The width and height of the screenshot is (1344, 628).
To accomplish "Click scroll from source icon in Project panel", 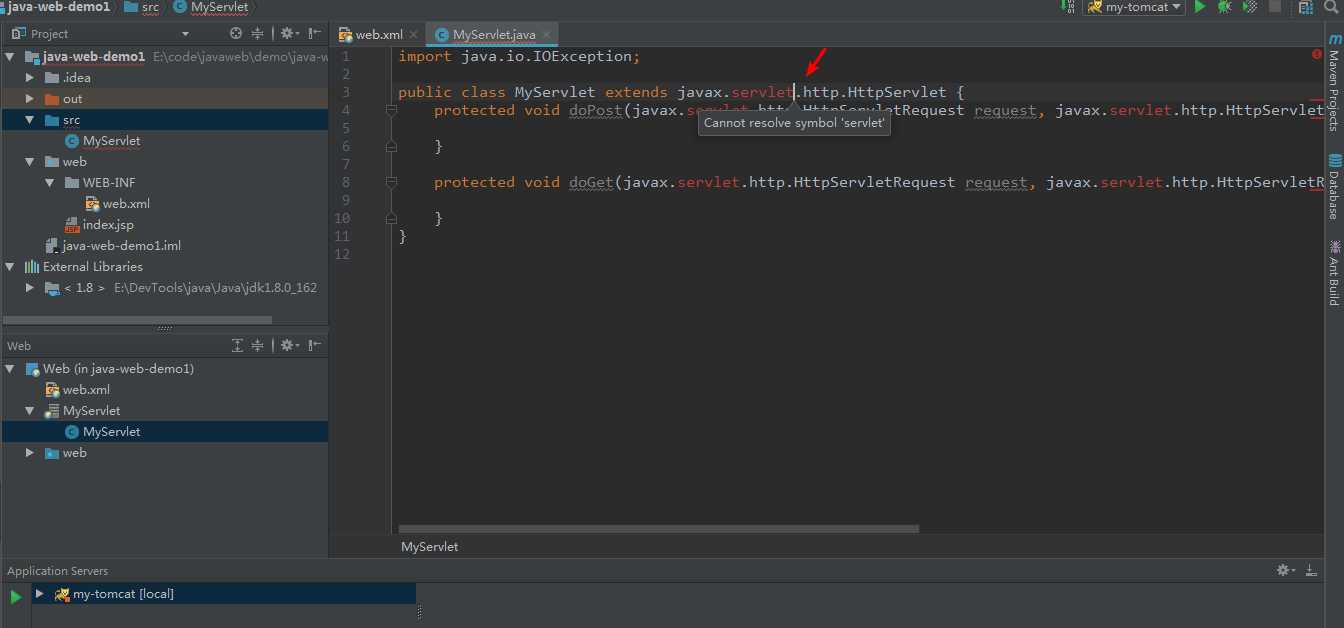I will 236,33.
